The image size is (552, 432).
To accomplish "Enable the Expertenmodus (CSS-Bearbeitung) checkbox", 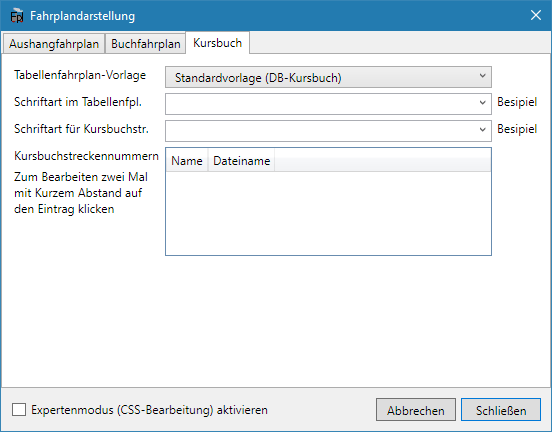I will point(19,409).
